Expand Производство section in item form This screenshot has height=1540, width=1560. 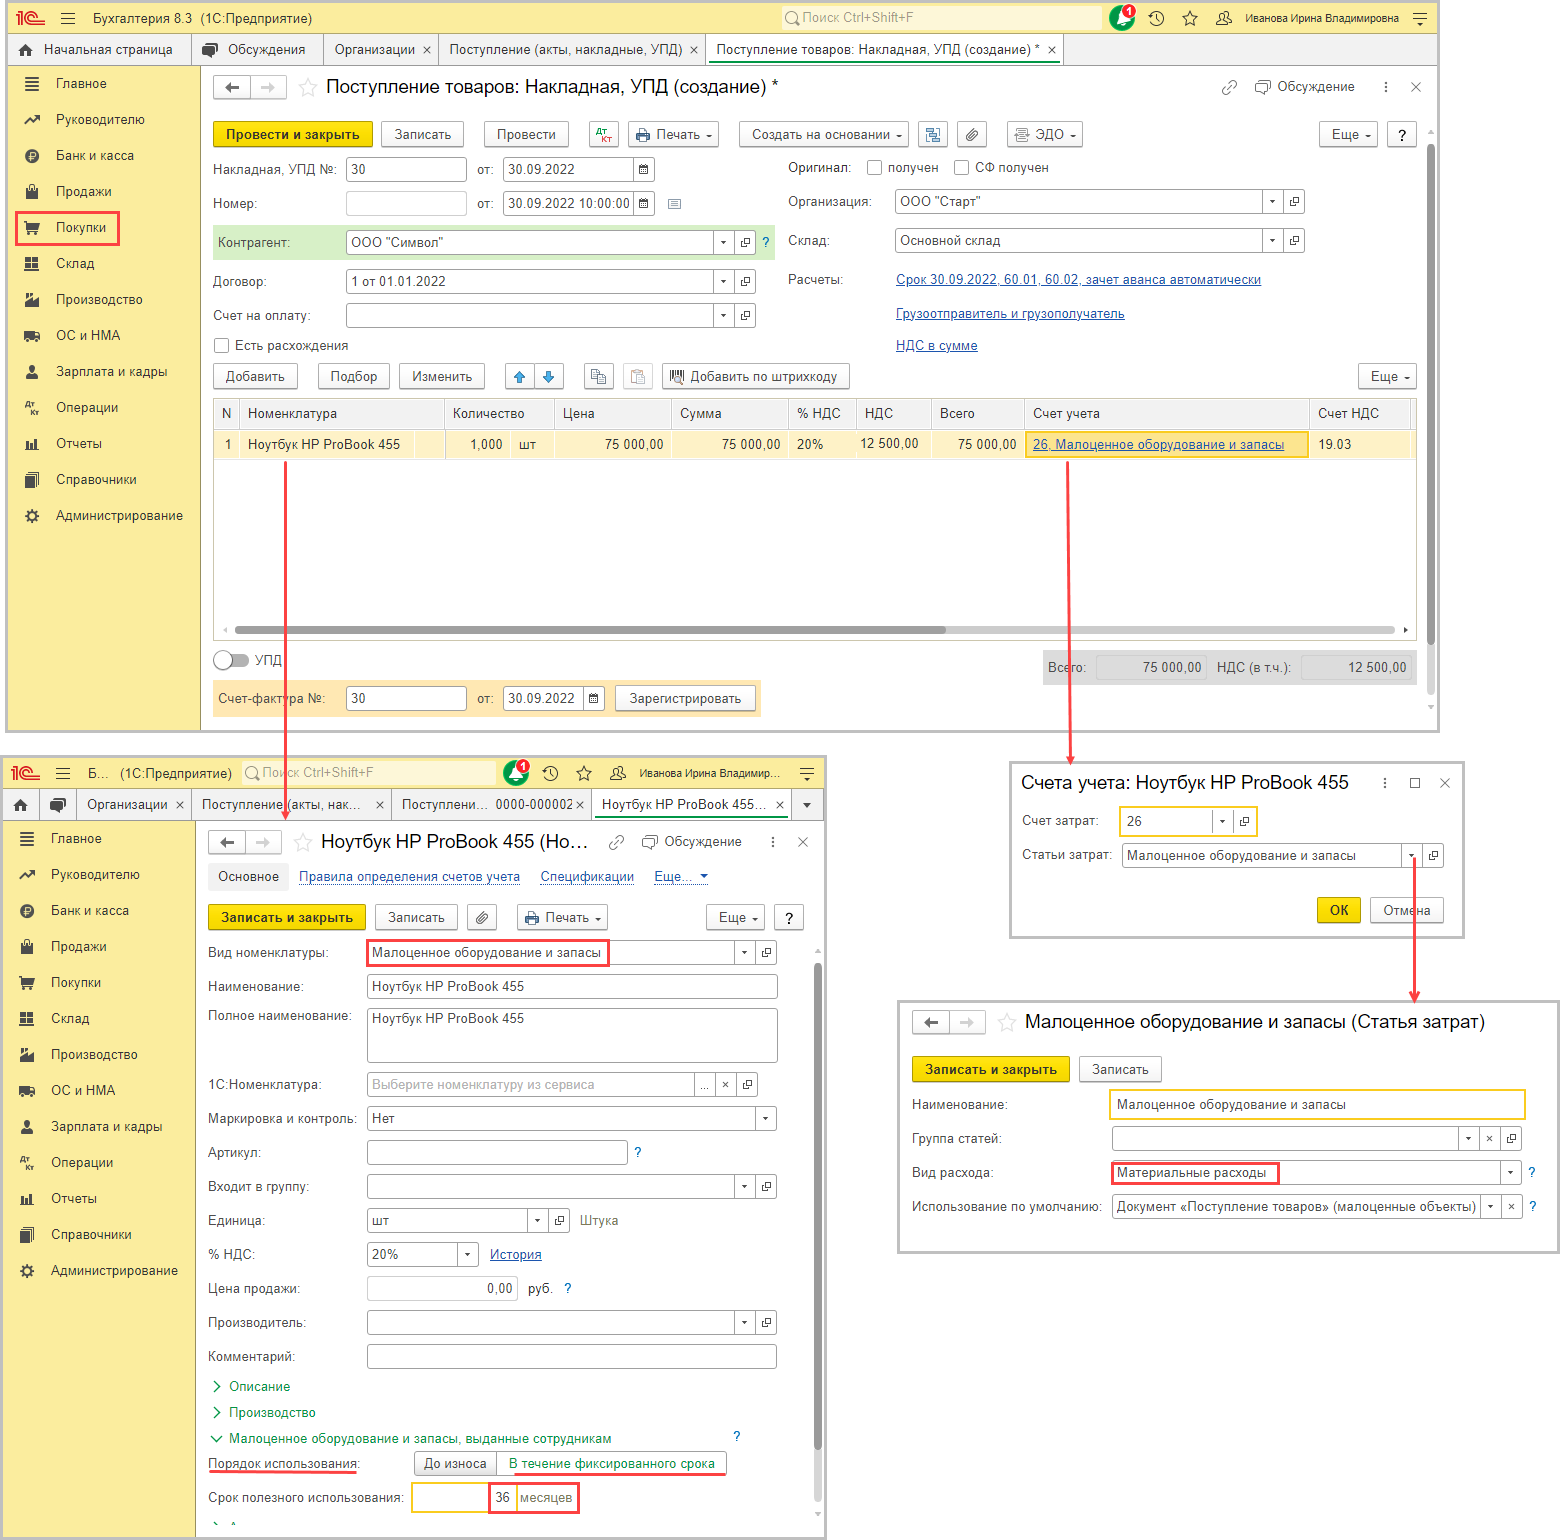coord(264,1413)
